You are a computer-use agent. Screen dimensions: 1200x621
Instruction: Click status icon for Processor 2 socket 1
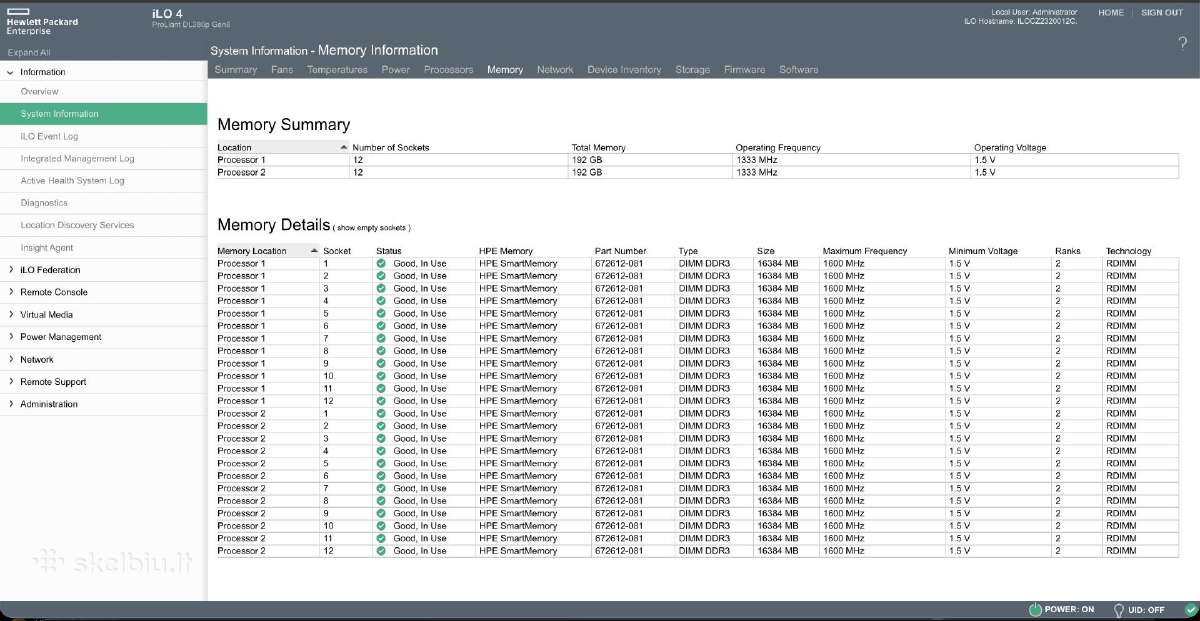coord(381,413)
